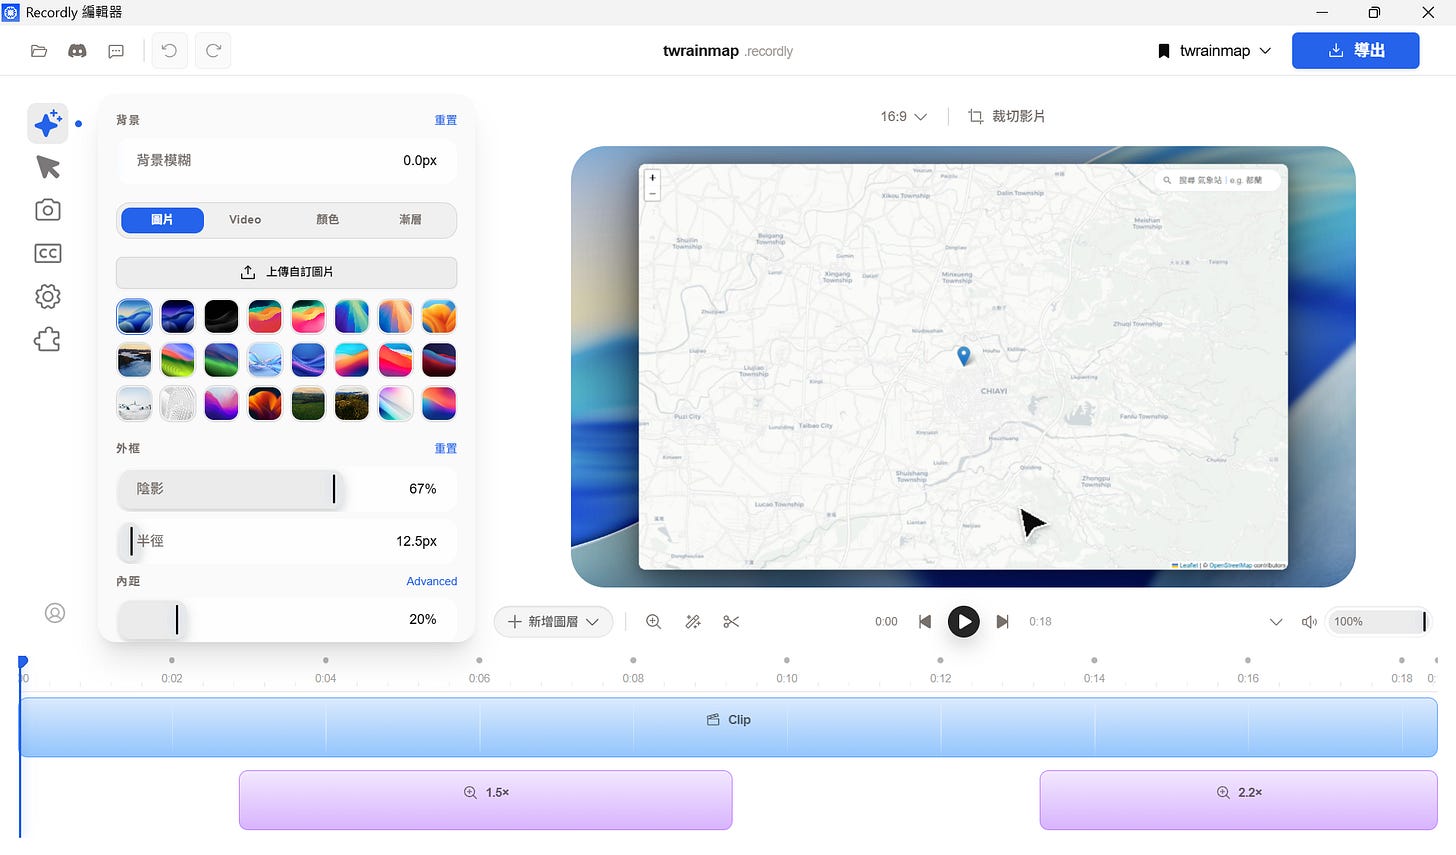1456x855 pixels.
Task: Open the feedback chat bubble icon
Action: (x=116, y=51)
